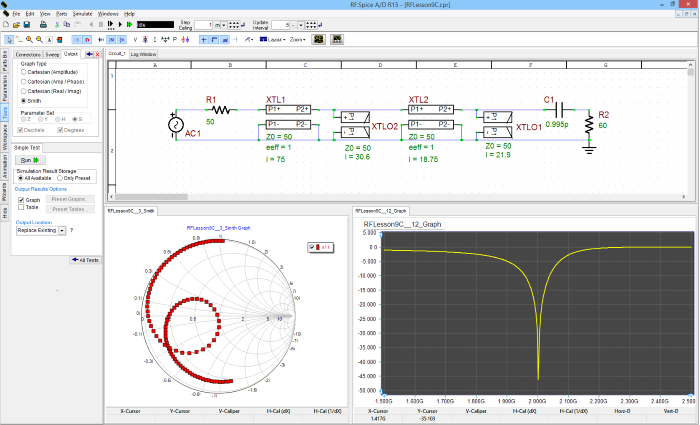
Task: Click the red parts bin icon
Action: [59, 40]
